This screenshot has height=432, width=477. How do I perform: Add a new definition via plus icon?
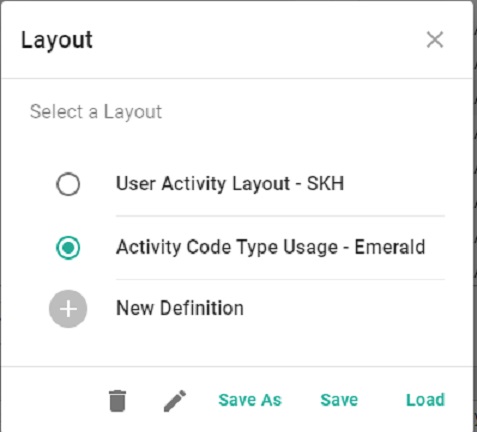[68, 309]
